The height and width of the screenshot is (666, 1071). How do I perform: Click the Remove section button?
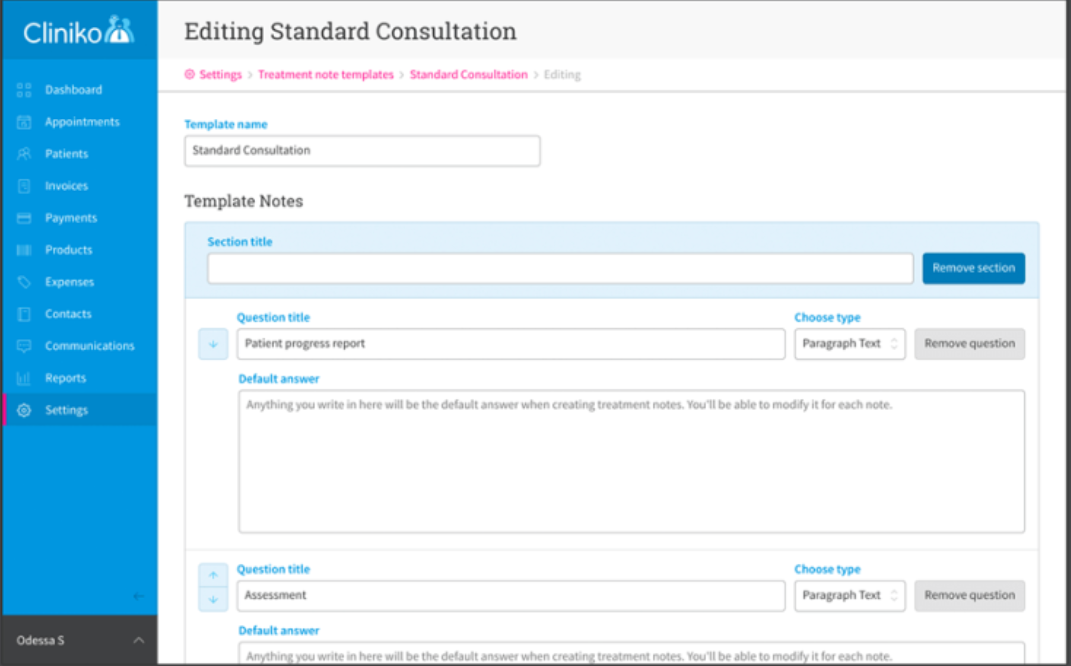(x=973, y=268)
